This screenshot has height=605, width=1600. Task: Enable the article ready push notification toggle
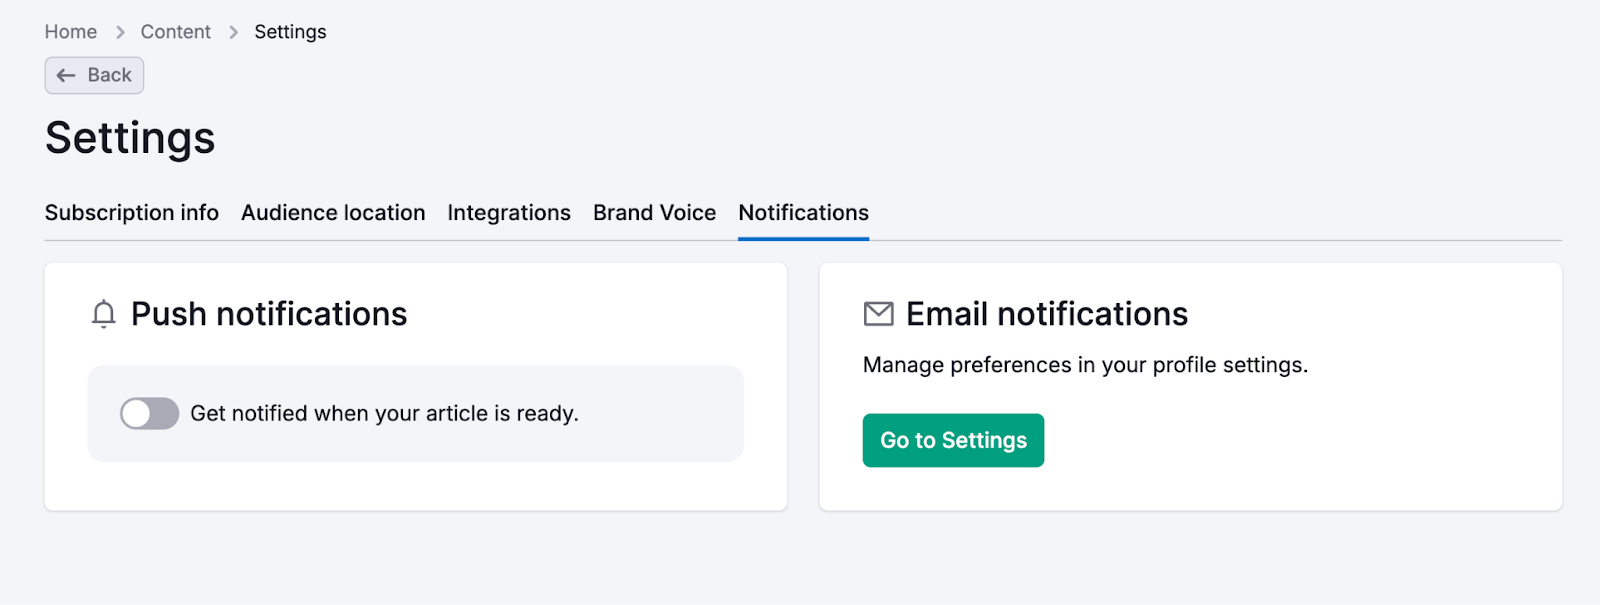pos(149,413)
